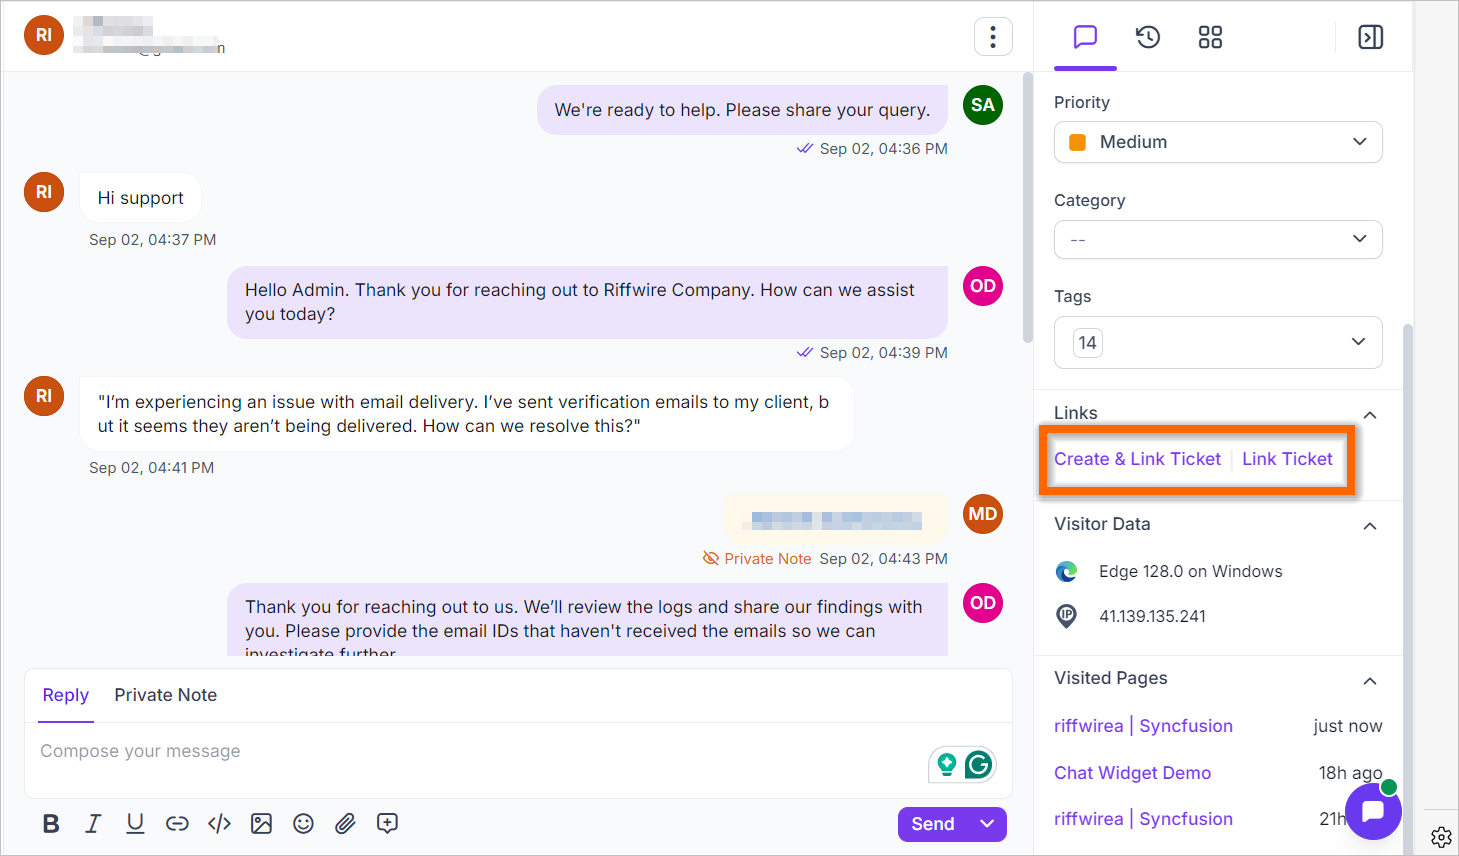Click the blurred private note bubble

[x=836, y=520]
